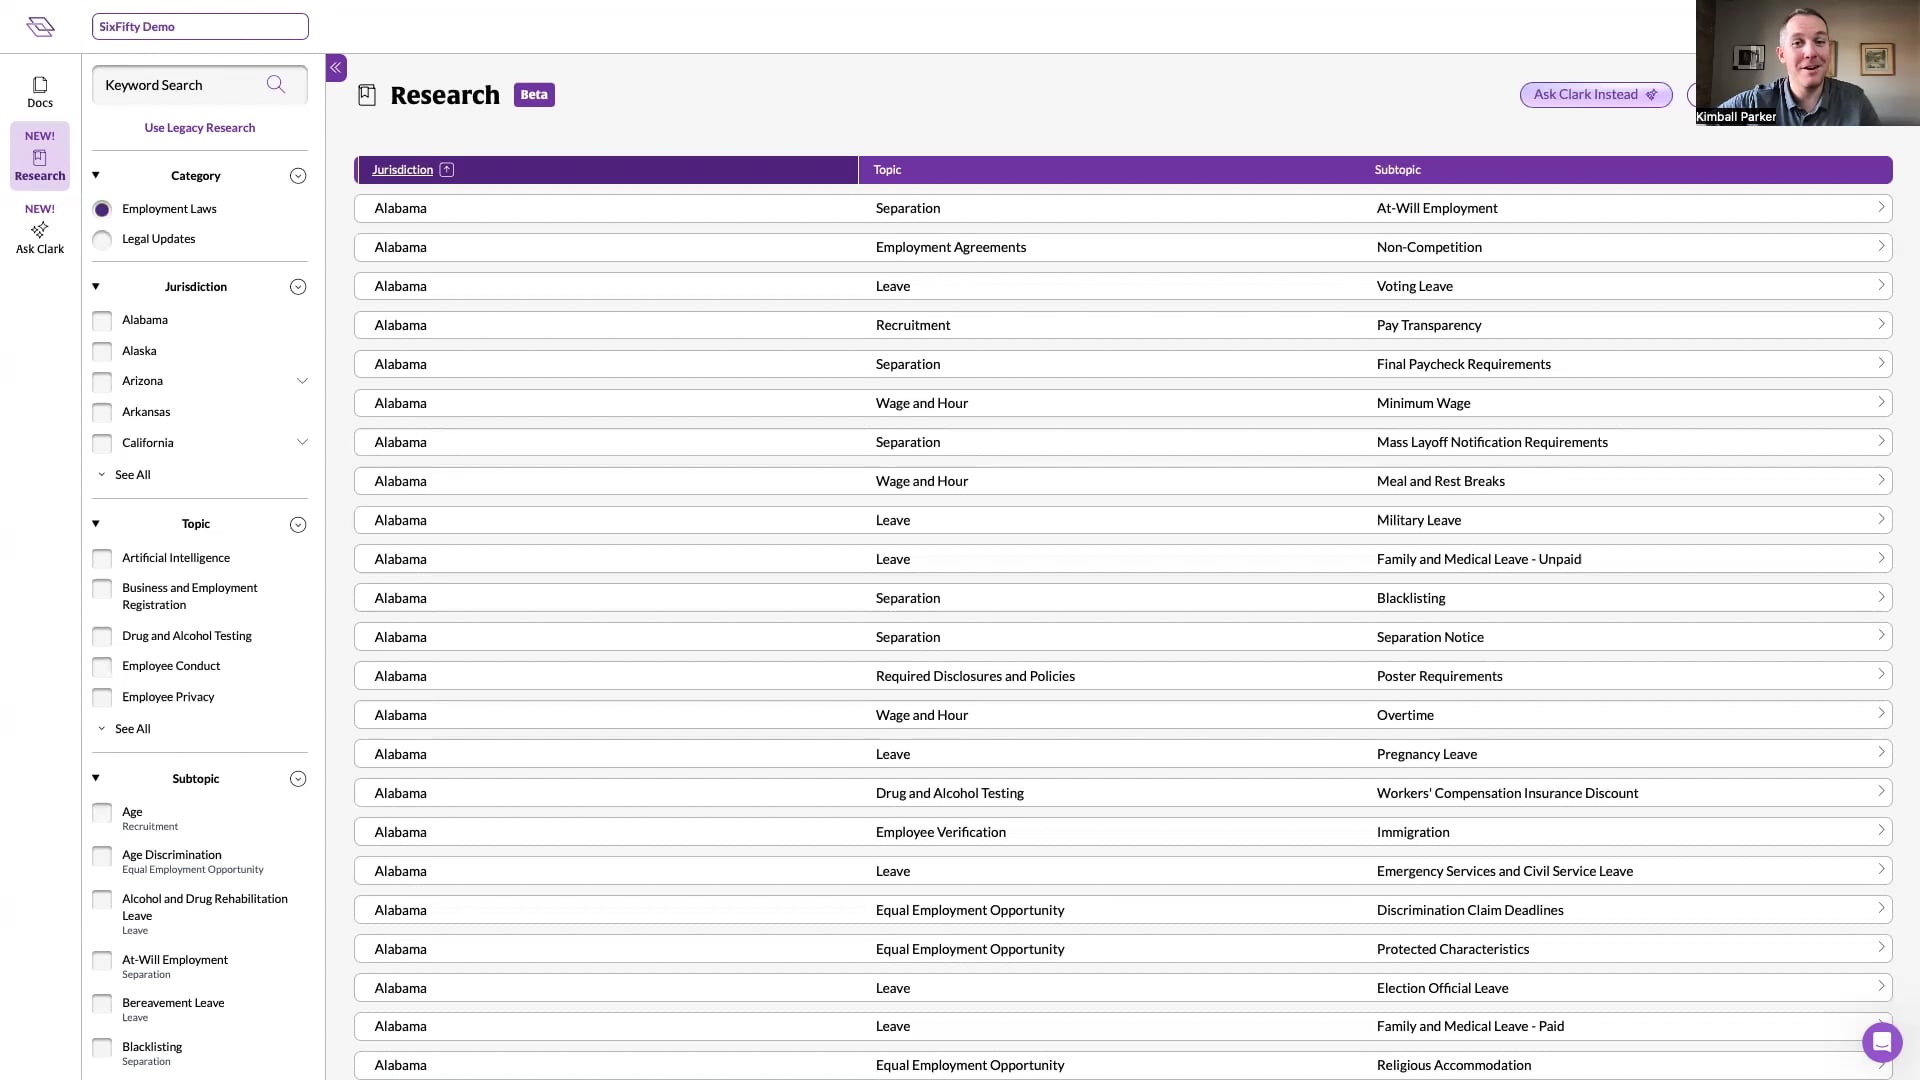Check the Alabama jurisdiction checkbox

(x=102, y=321)
